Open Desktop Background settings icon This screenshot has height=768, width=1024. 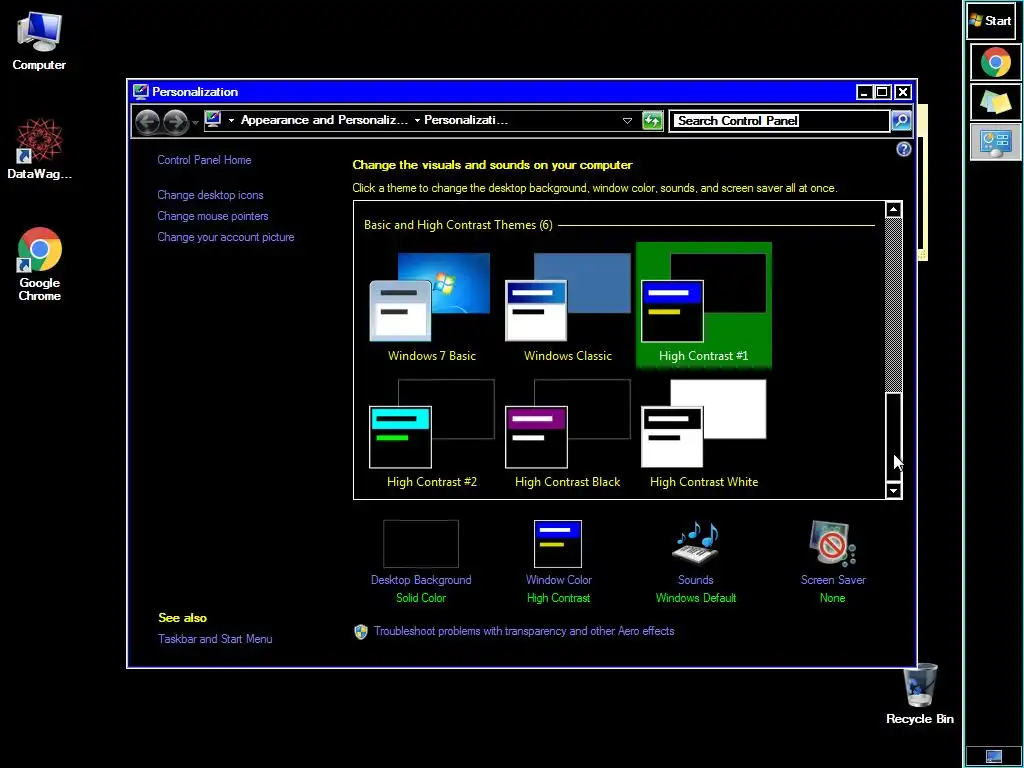coord(421,544)
